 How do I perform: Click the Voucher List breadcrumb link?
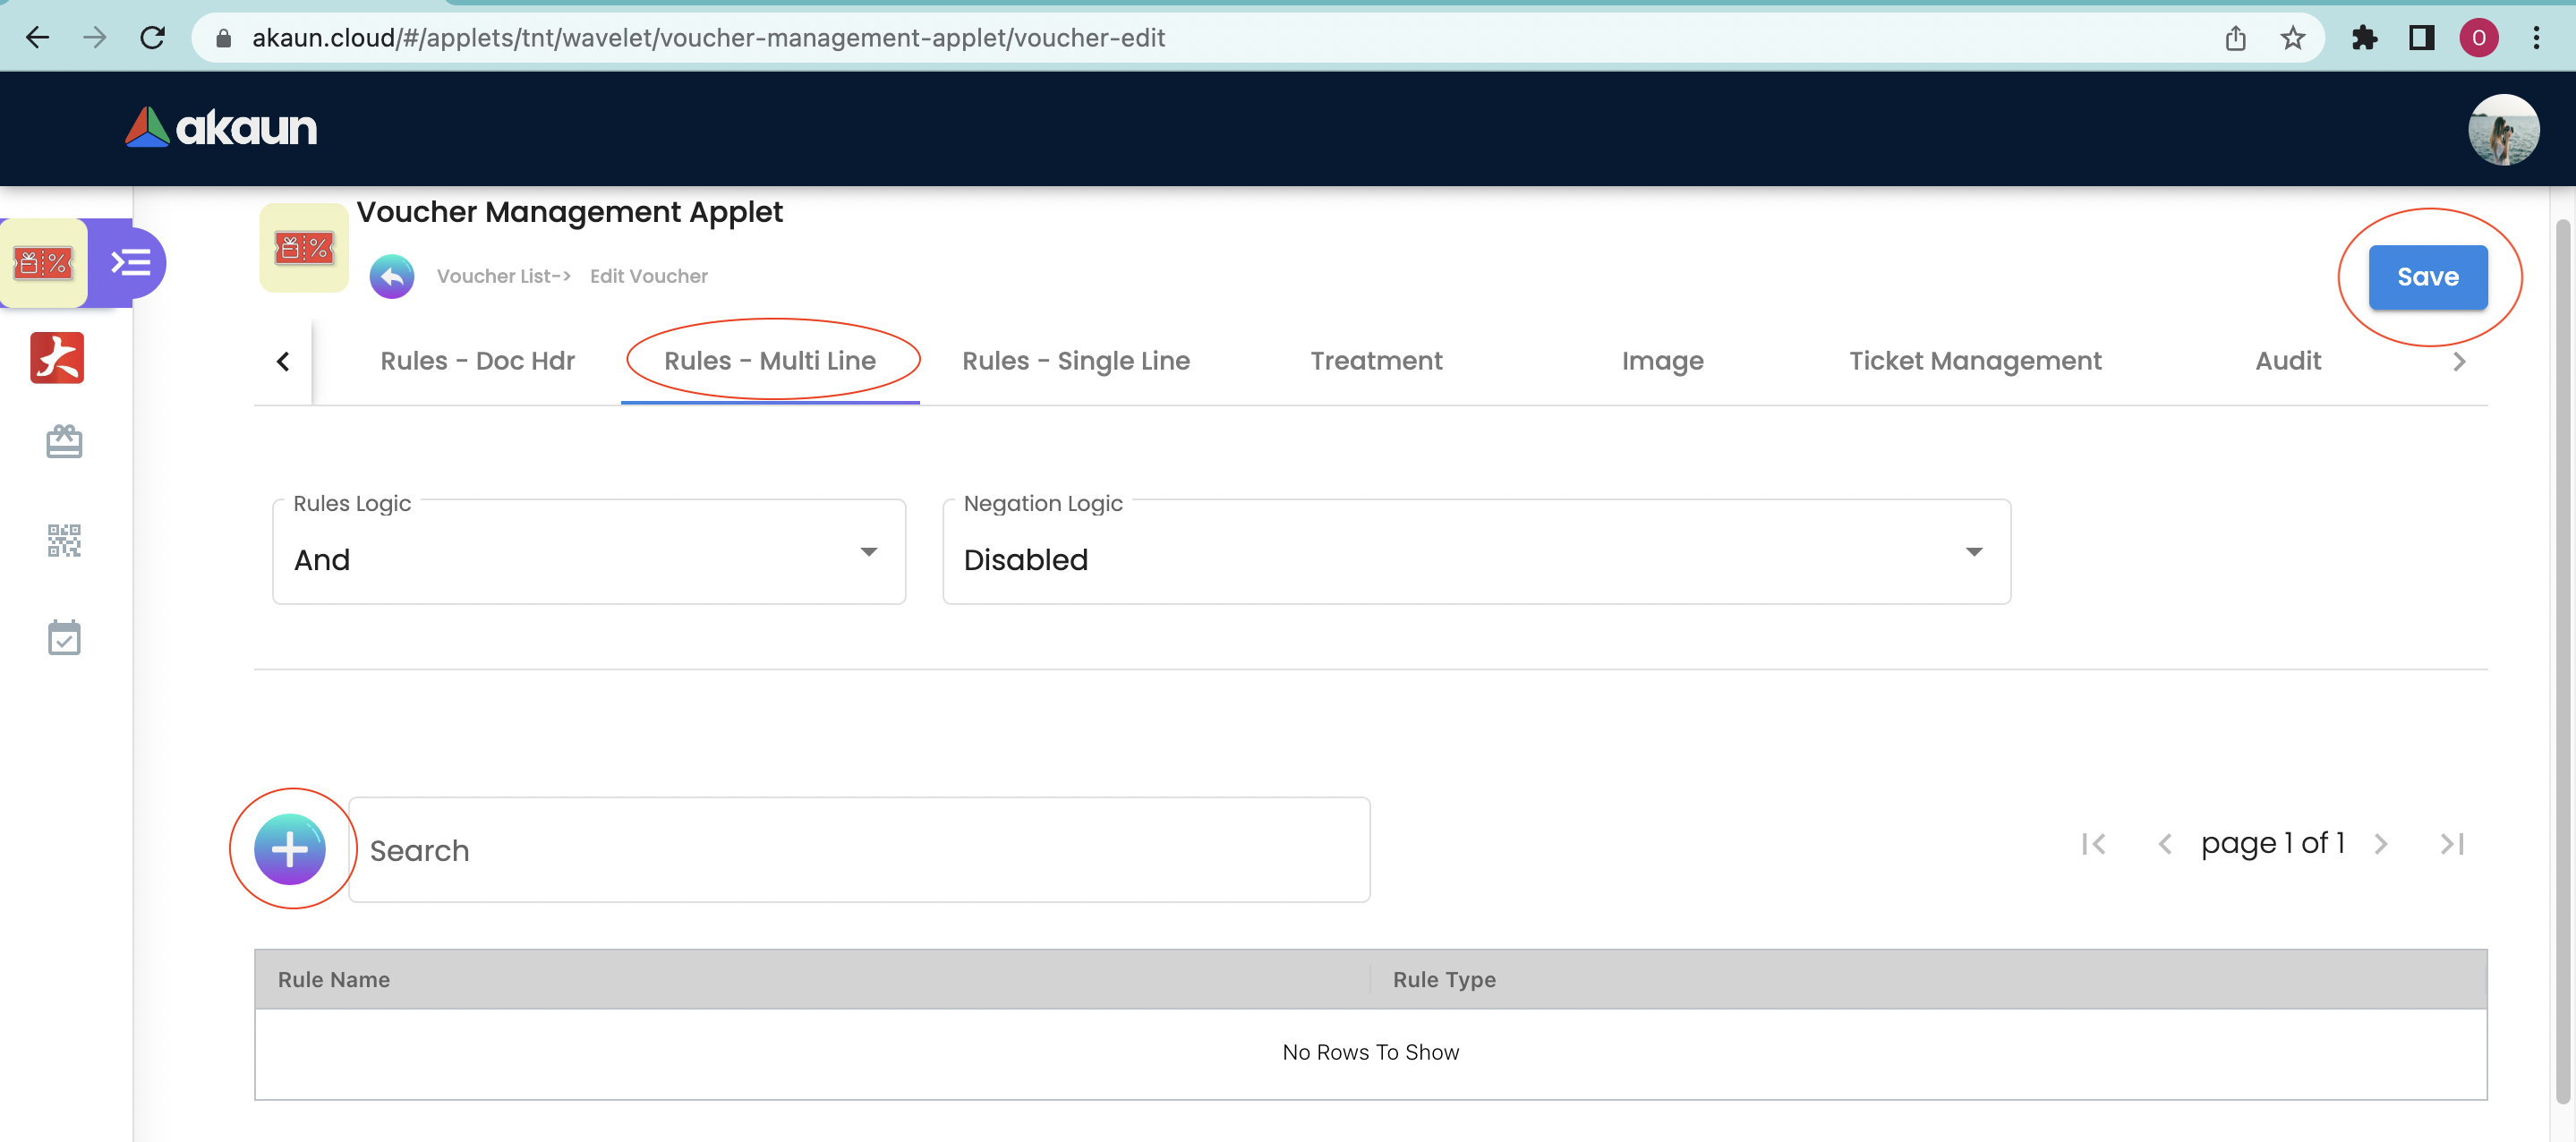pyautogui.click(x=499, y=276)
